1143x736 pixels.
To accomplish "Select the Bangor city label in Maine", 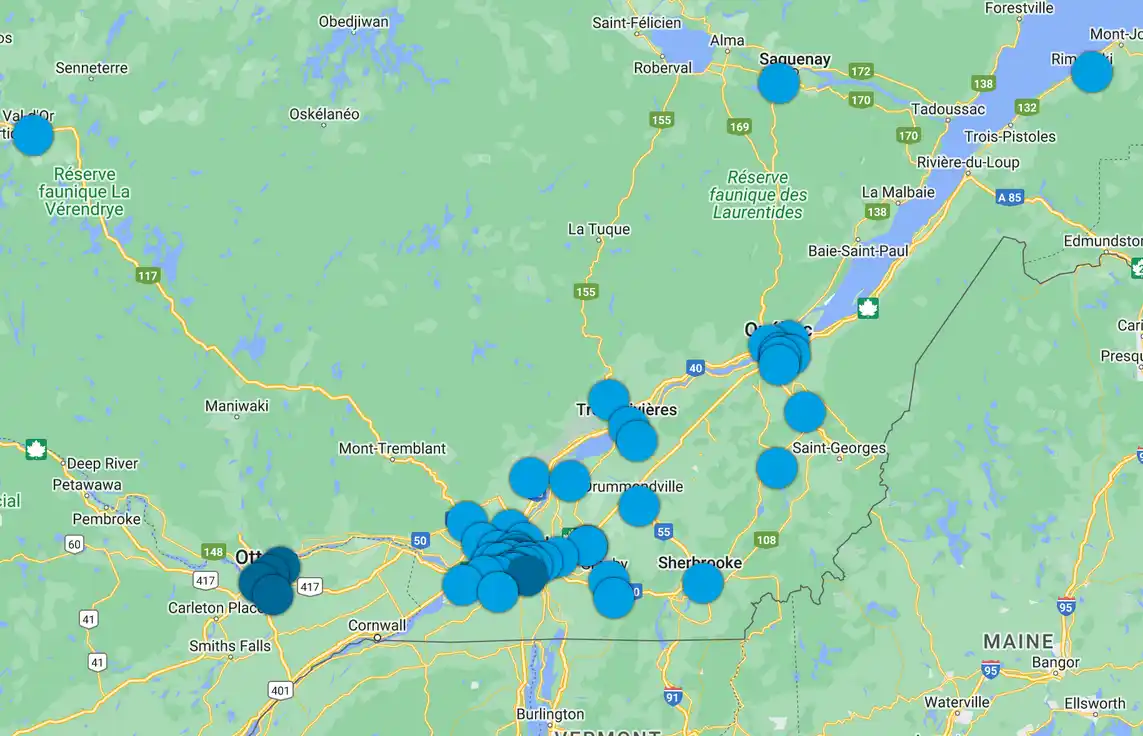I will coord(1055,662).
